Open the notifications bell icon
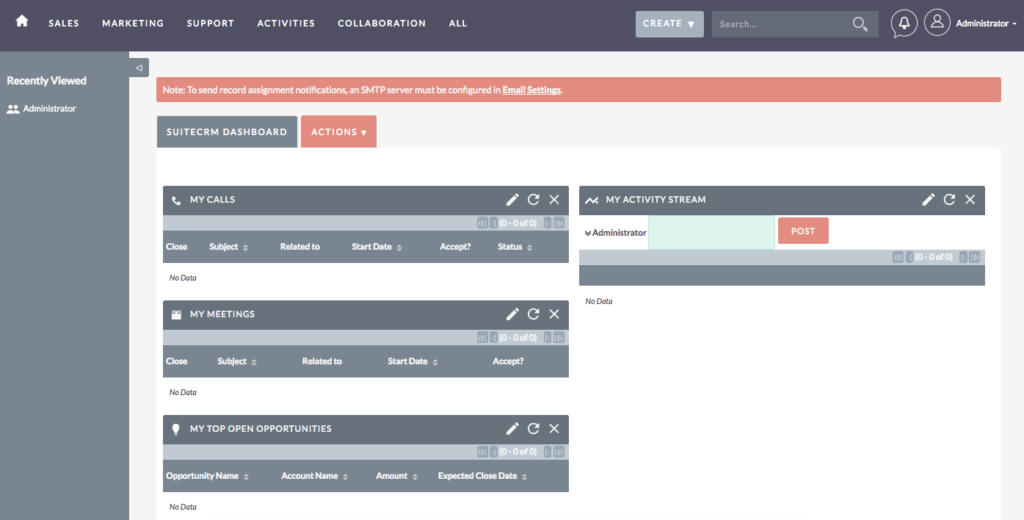This screenshot has height=520, width=1024. coord(904,23)
